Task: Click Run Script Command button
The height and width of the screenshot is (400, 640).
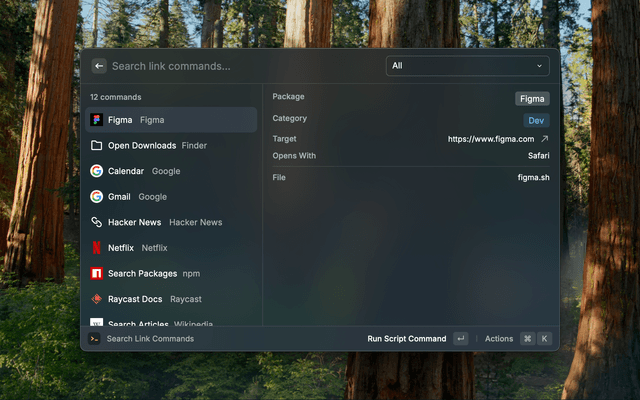Action: point(407,339)
